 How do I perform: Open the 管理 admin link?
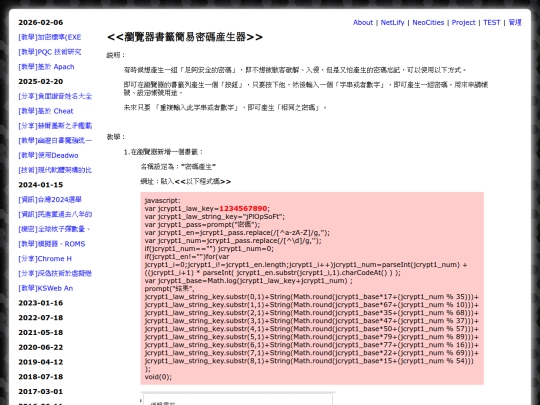pos(515,22)
